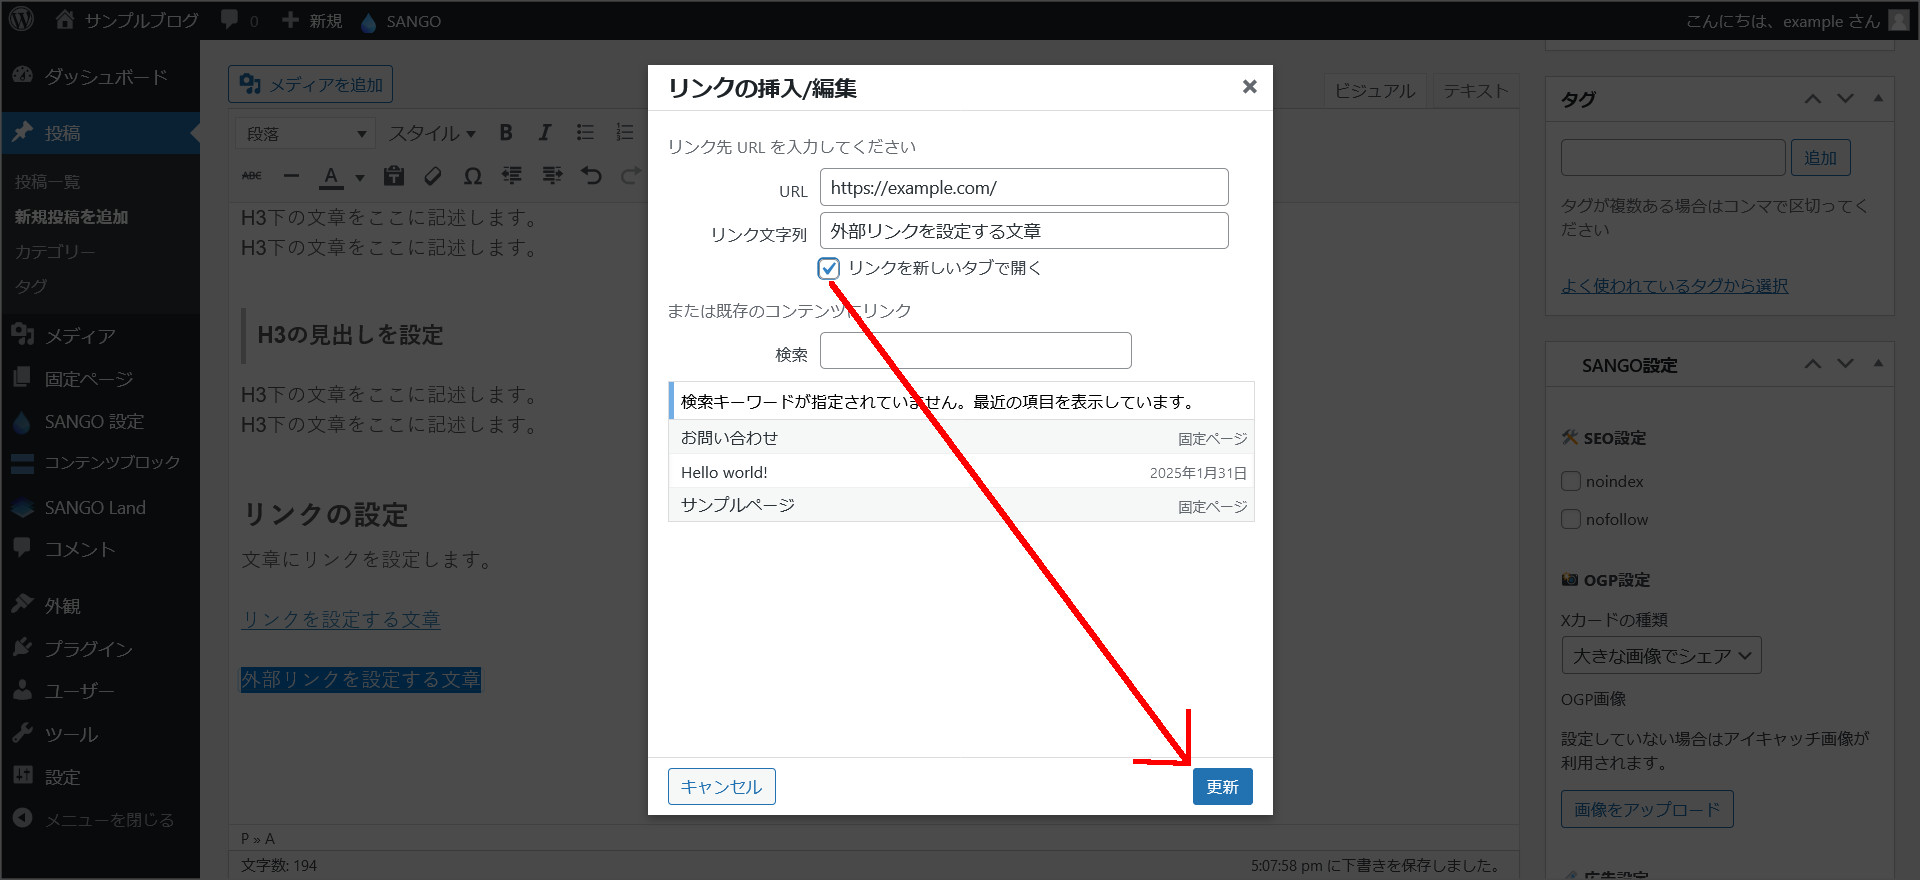Screen dimensions: 1920x880
Task: Toggle bold formatting in the editor toolbar
Action: (x=506, y=133)
